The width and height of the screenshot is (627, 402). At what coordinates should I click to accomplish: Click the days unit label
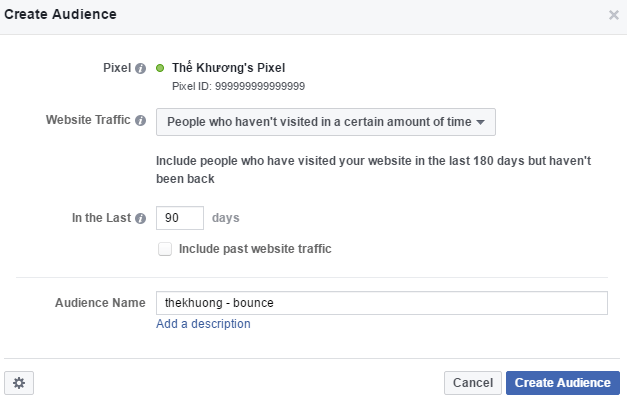pos(225,218)
